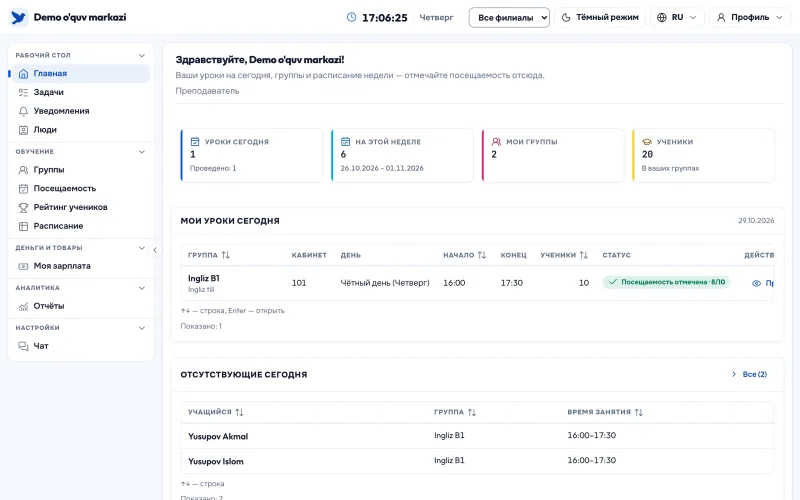Click the calendar icon in На этой неделе card
Screen dimensions: 800x500
pos(345,141)
